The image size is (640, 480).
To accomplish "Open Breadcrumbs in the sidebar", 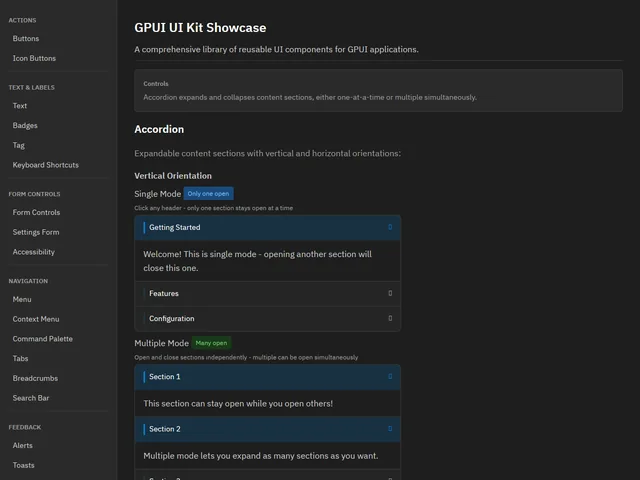I will coord(35,378).
